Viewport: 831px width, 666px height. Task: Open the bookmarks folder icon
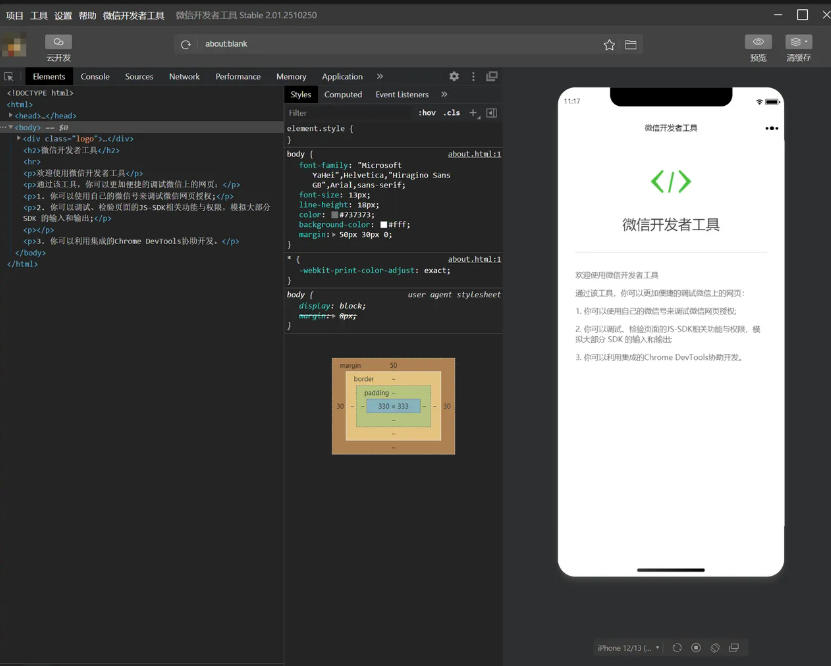coord(631,45)
